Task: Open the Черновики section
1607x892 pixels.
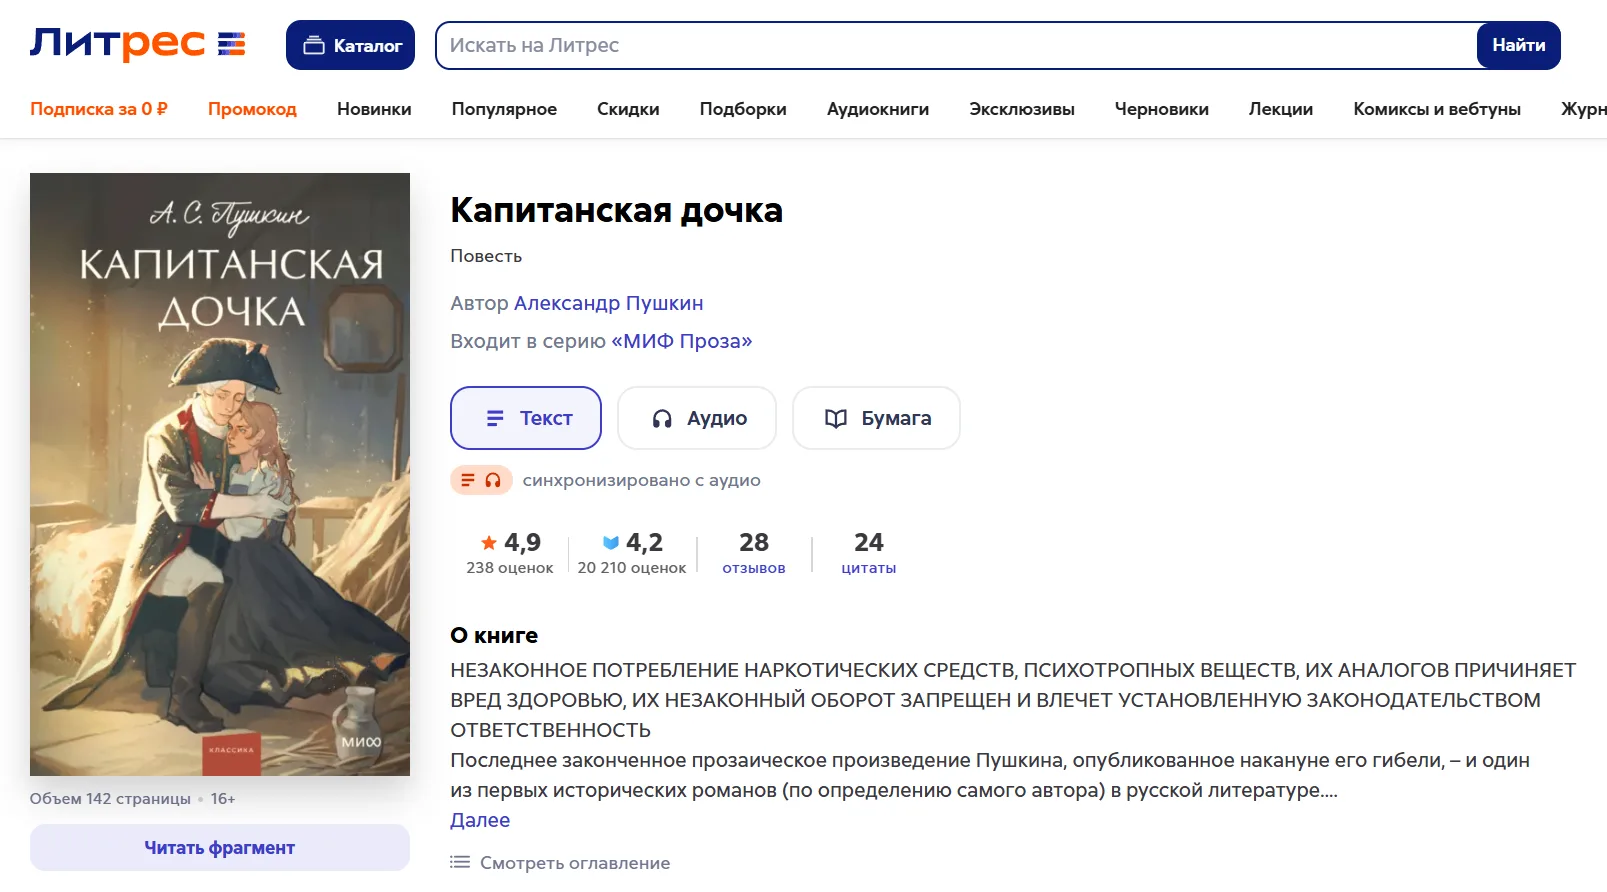Action: coord(1162,109)
